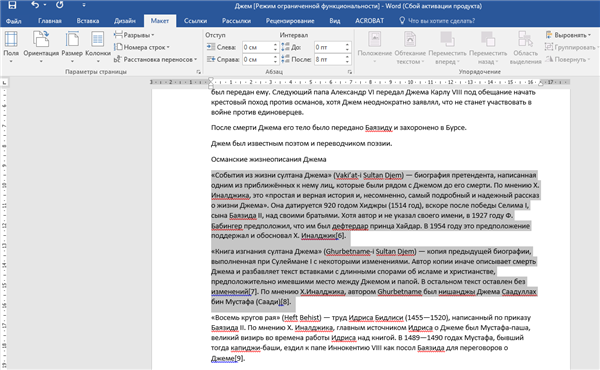This screenshot has height=370, width=600.
Task: Click the После spacing input field
Action: click(x=329, y=59)
